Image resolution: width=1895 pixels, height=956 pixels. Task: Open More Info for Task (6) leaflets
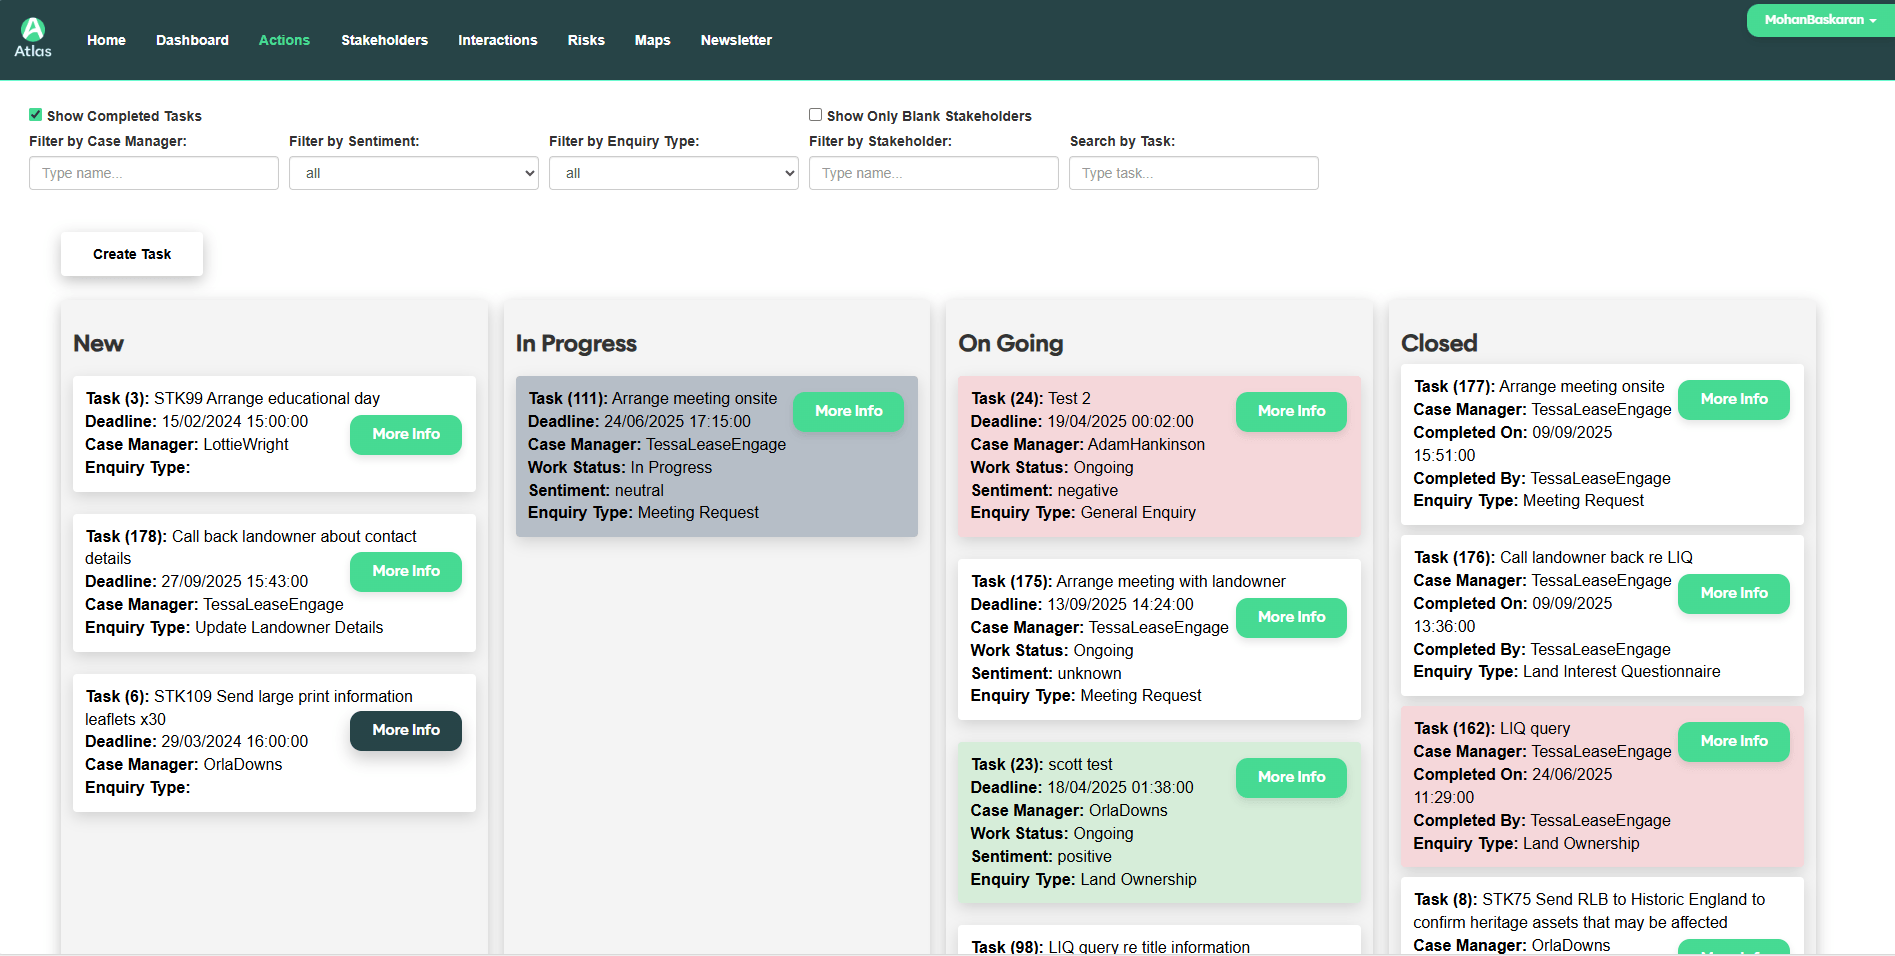[x=405, y=730]
